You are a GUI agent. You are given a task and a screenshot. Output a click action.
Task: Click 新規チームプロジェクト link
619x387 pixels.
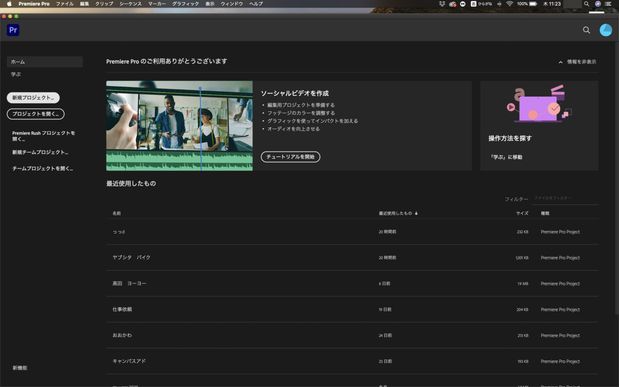[40, 152]
